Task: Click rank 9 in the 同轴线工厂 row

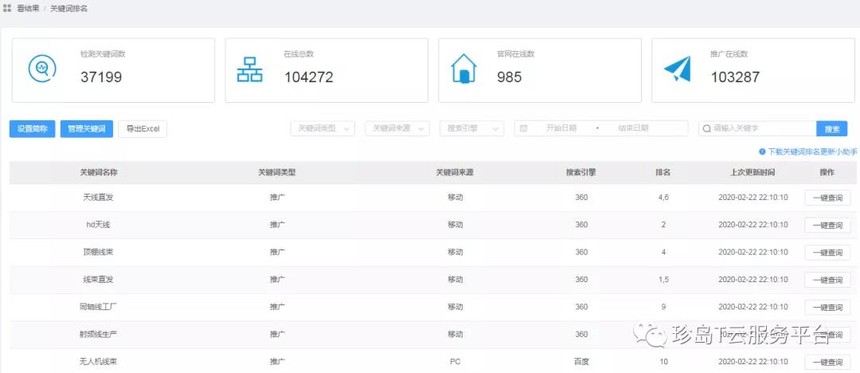Action: click(663, 307)
